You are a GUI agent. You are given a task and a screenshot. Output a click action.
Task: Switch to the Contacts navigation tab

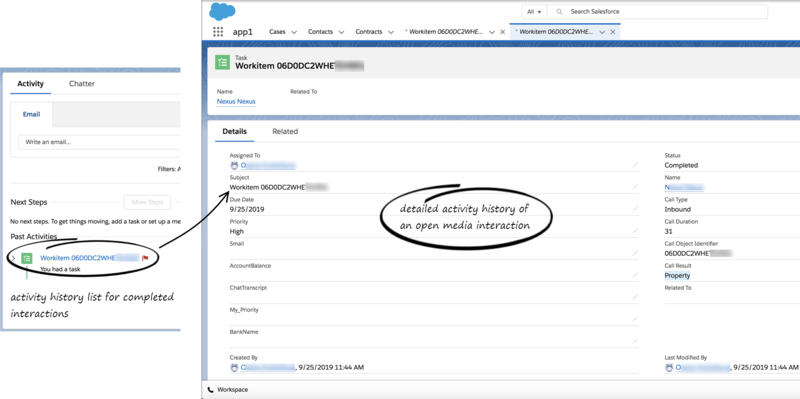[320, 32]
